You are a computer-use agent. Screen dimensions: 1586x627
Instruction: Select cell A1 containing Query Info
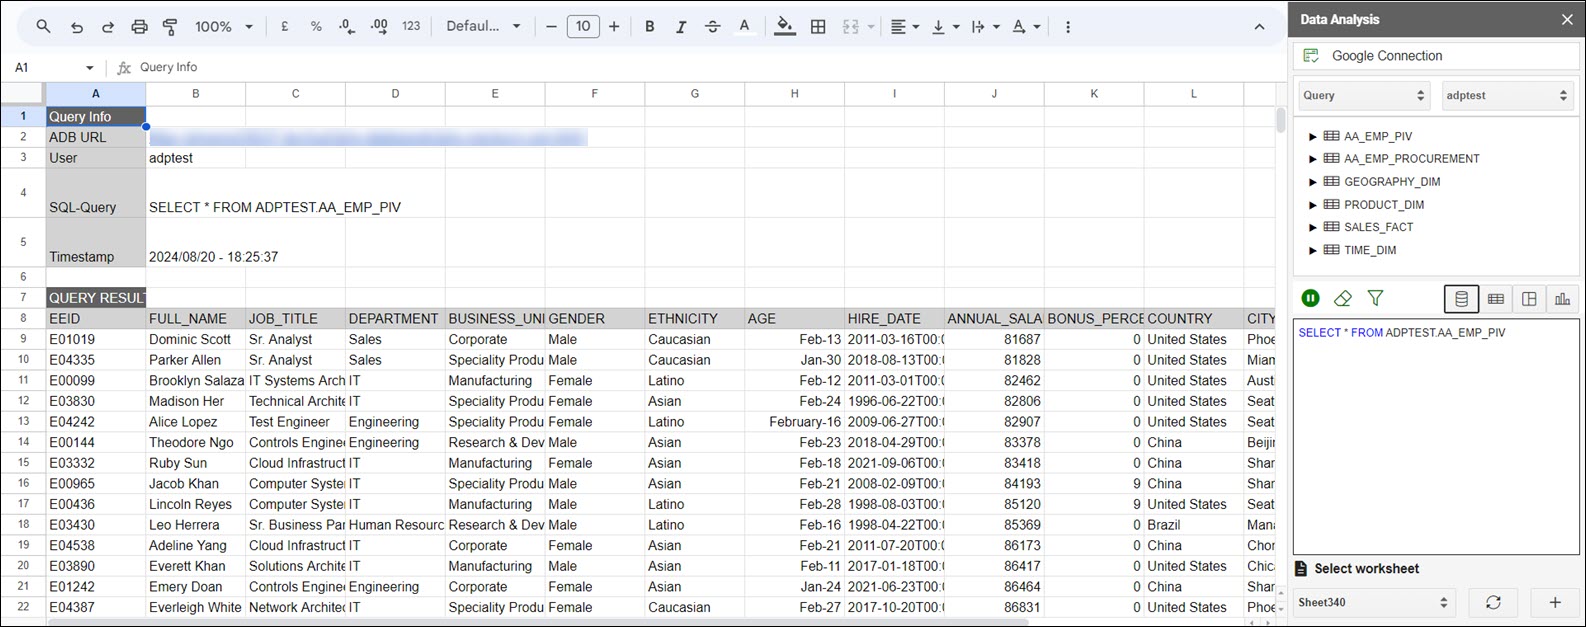click(96, 116)
